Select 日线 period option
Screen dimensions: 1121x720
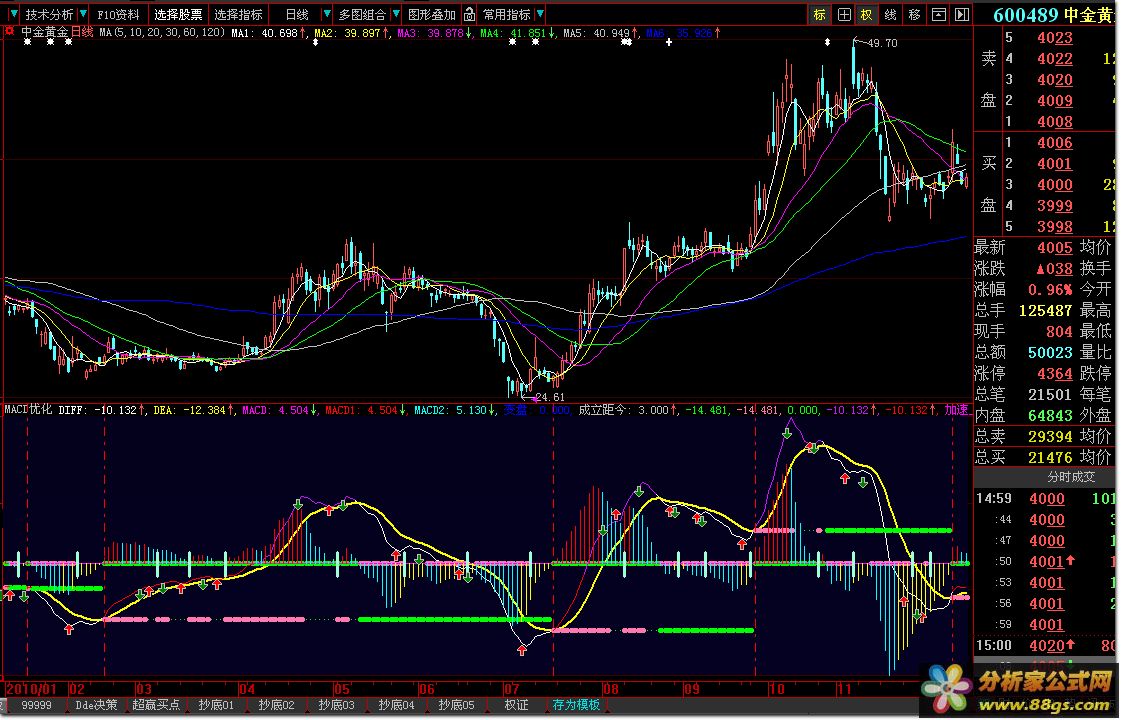coord(297,14)
